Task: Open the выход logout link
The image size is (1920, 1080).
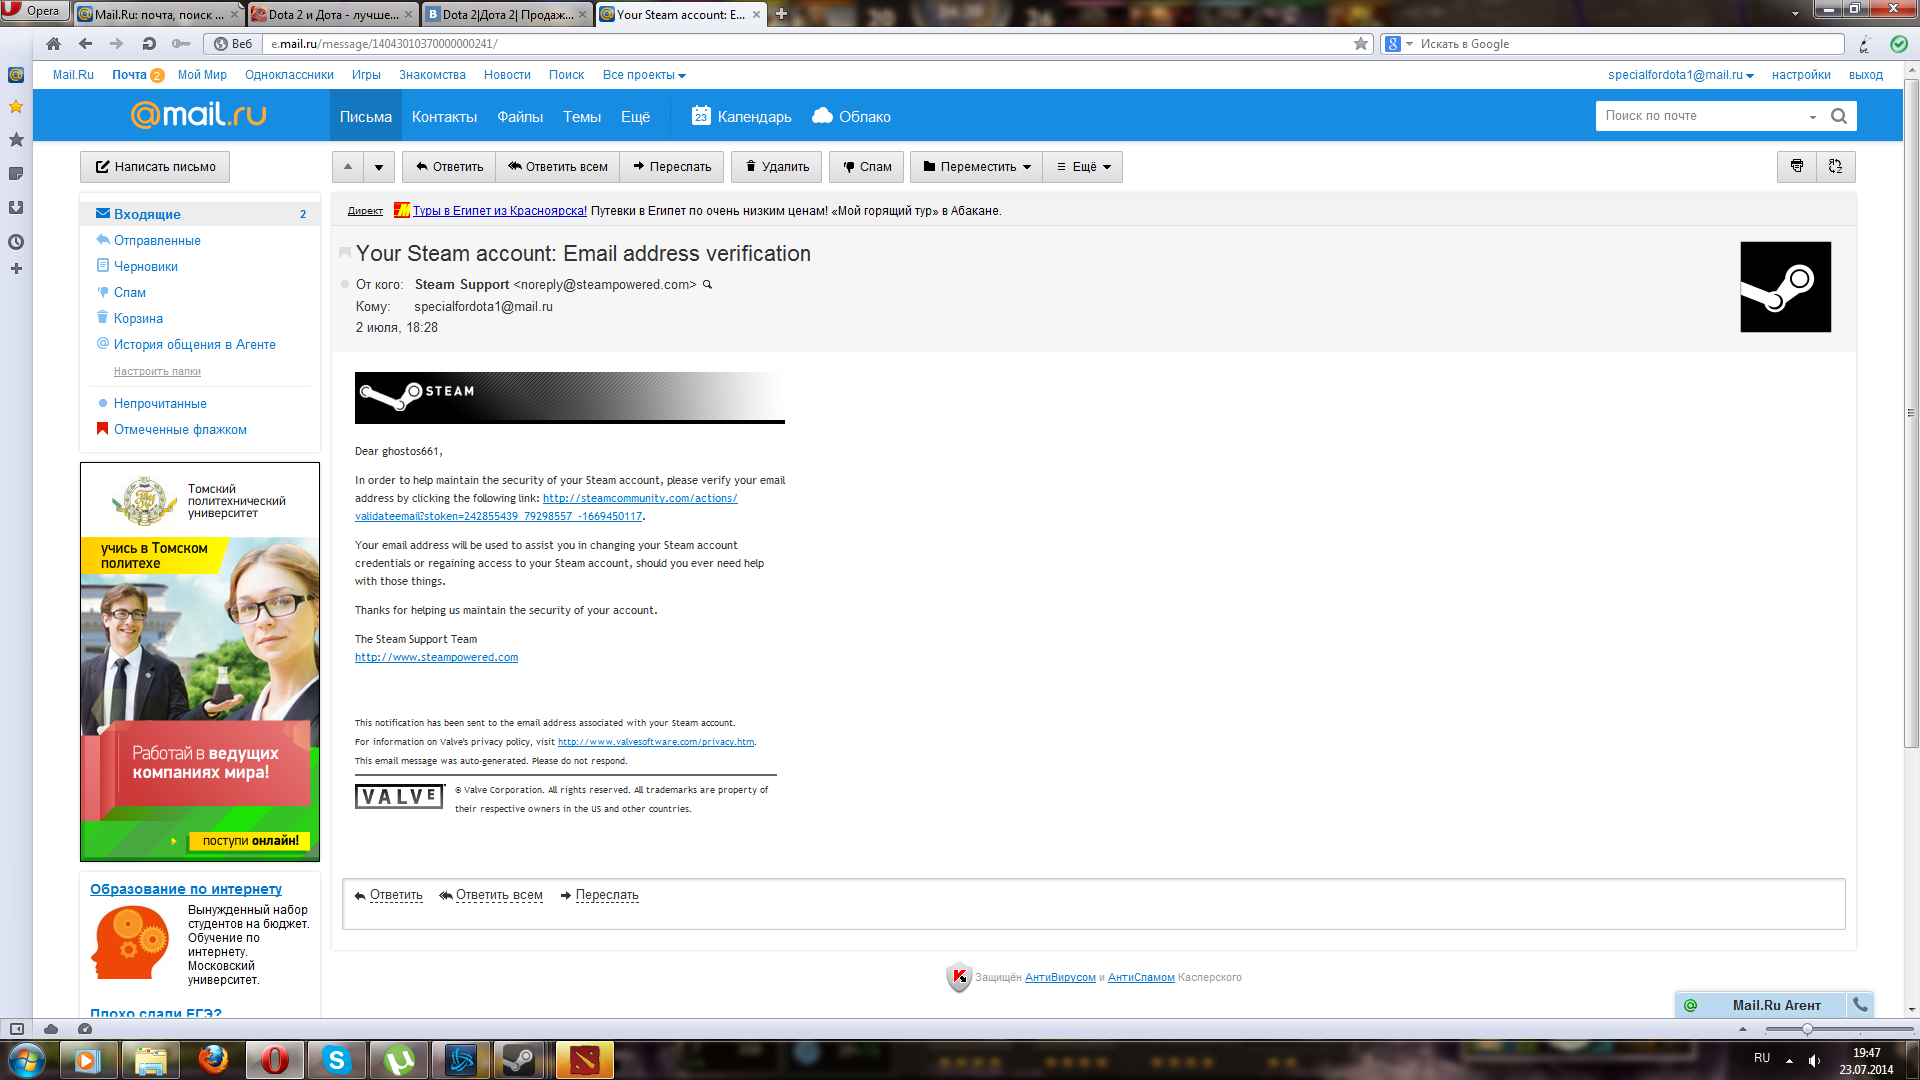Action: [x=1866, y=75]
